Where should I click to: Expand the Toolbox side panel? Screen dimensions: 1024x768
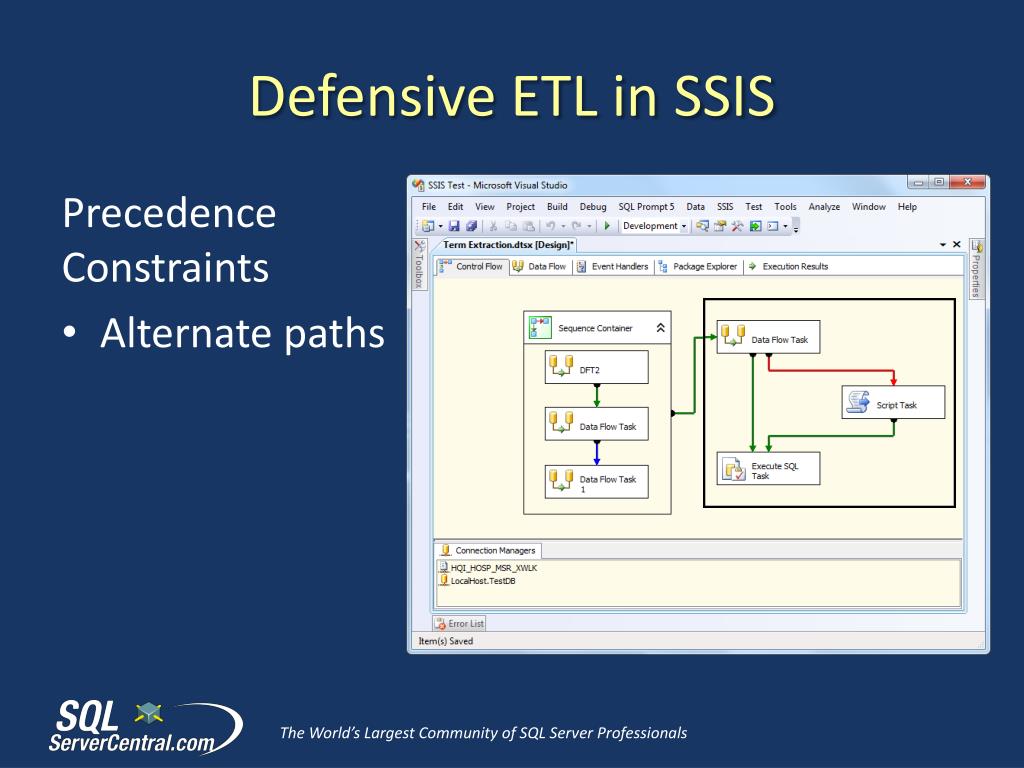pyautogui.click(x=419, y=264)
